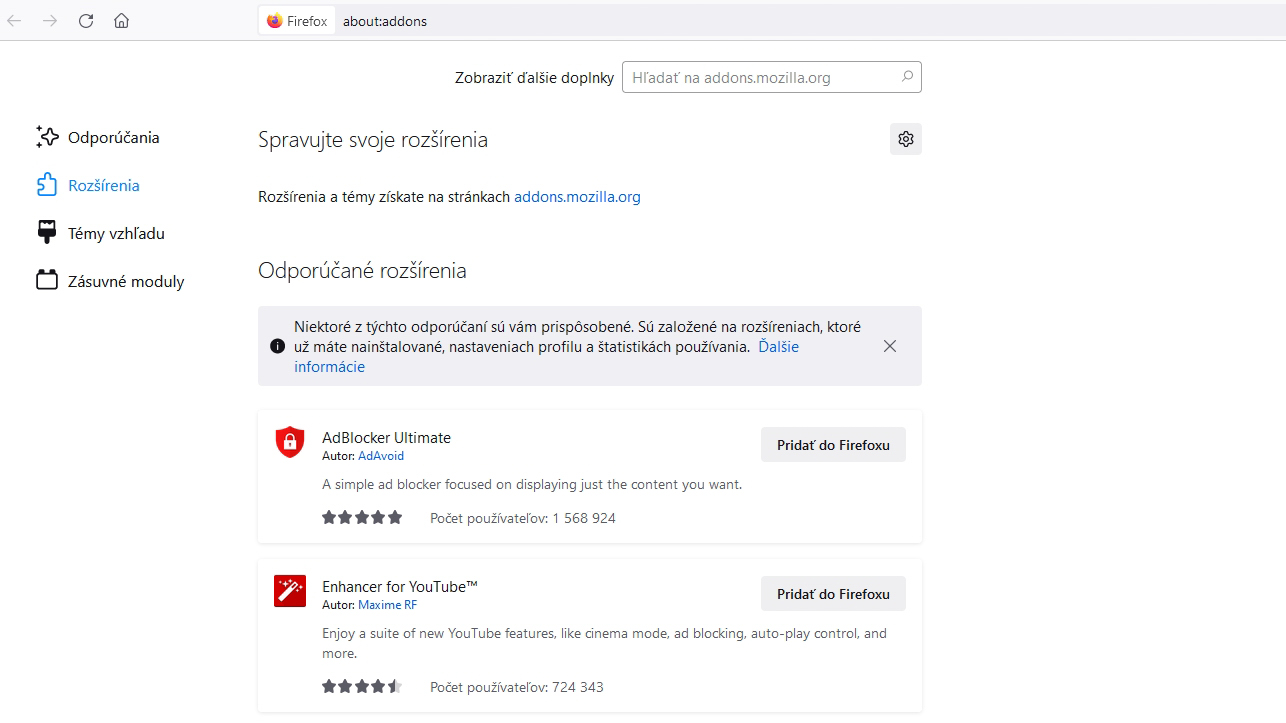Image resolution: width=1286 pixels, height=723 pixels.
Task: Open the addons.mozilla.org link
Action: (x=577, y=197)
